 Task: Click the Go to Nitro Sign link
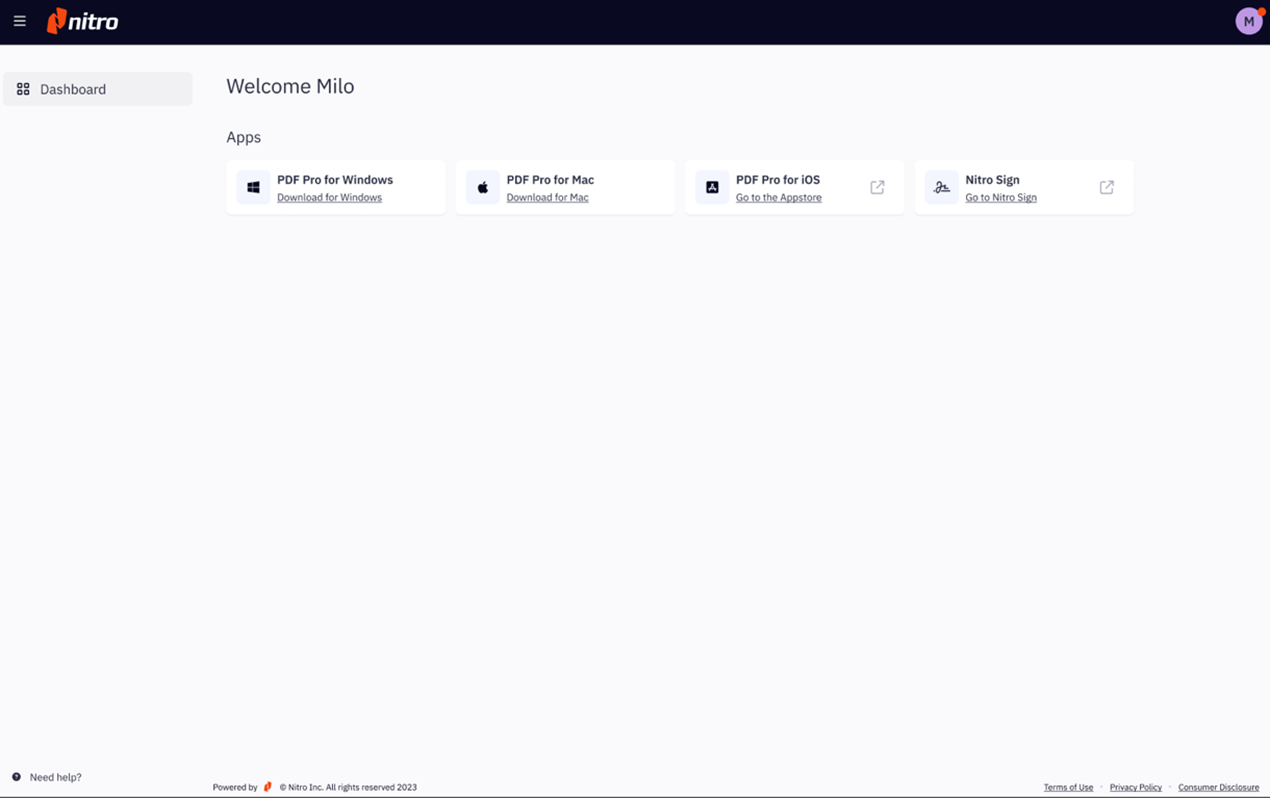(x=1001, y=197)
